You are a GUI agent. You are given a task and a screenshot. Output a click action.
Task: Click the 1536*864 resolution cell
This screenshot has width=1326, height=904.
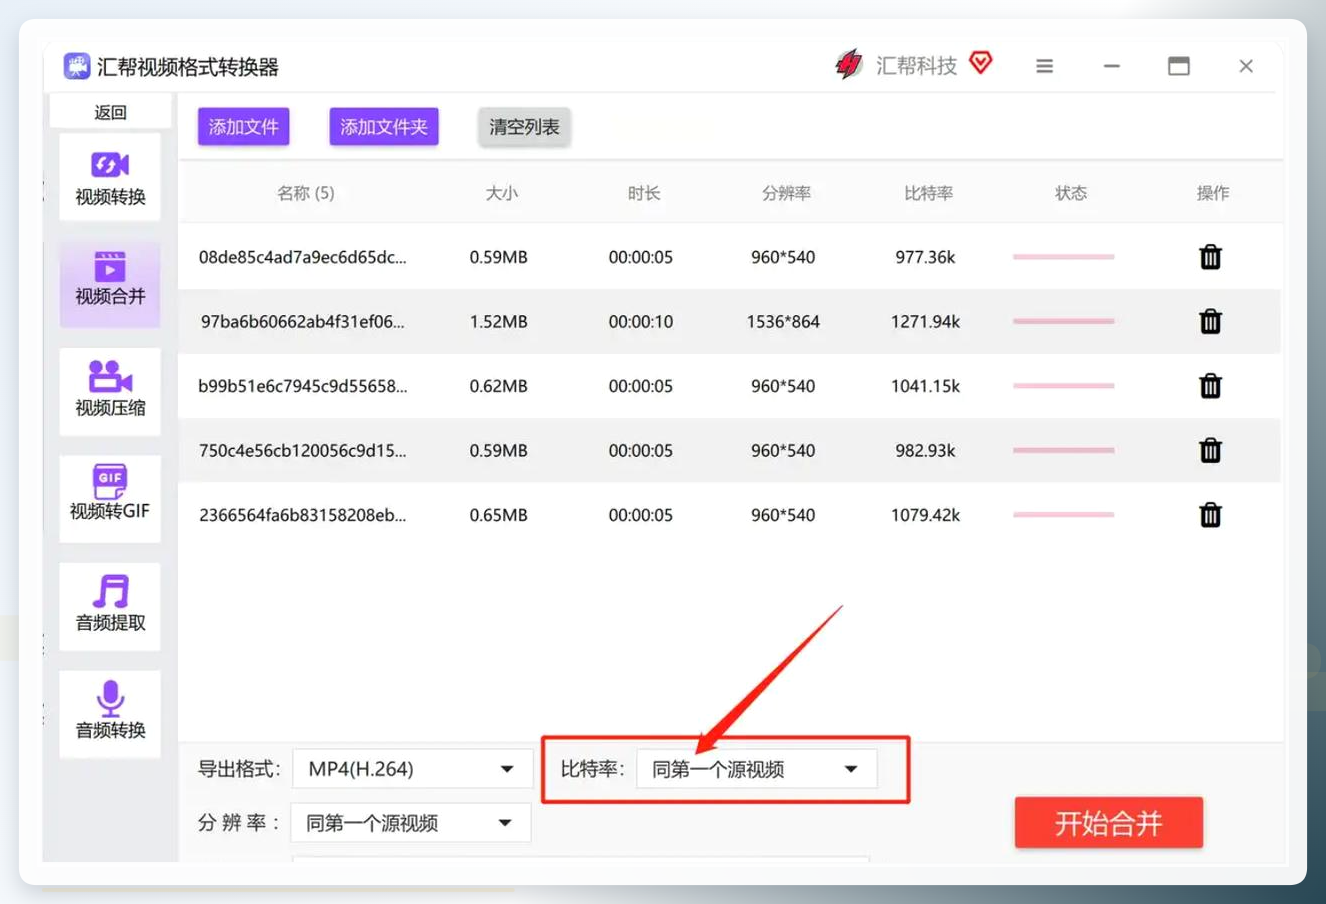pos(783,321)
